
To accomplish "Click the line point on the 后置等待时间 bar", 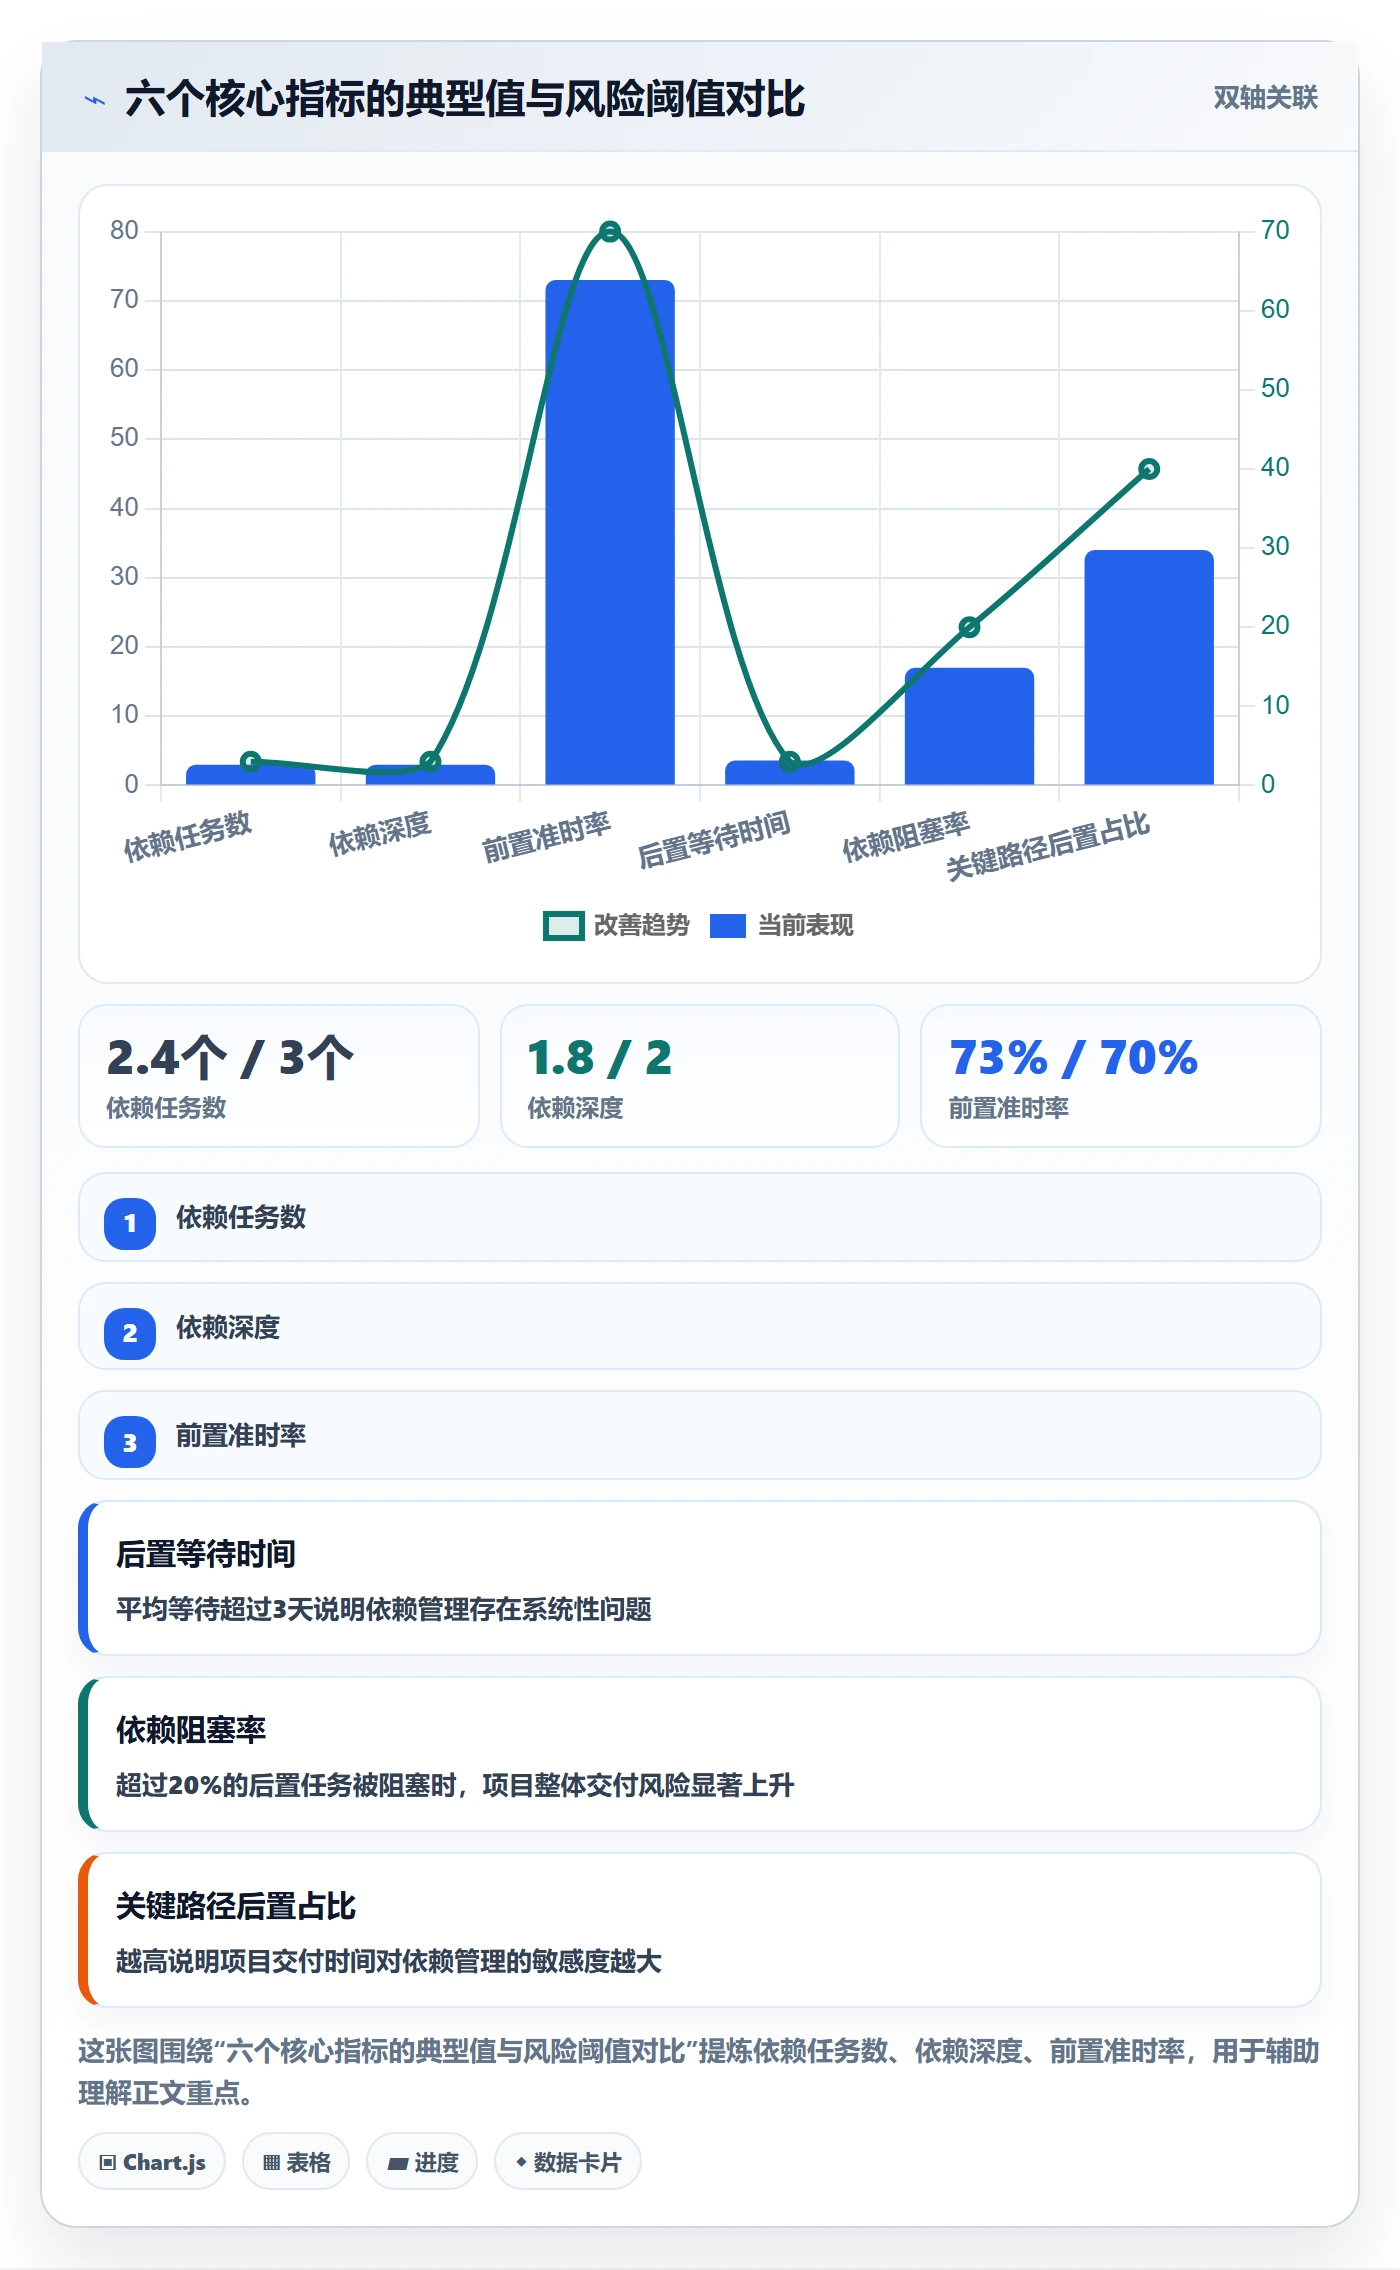I will click(790, 762).
